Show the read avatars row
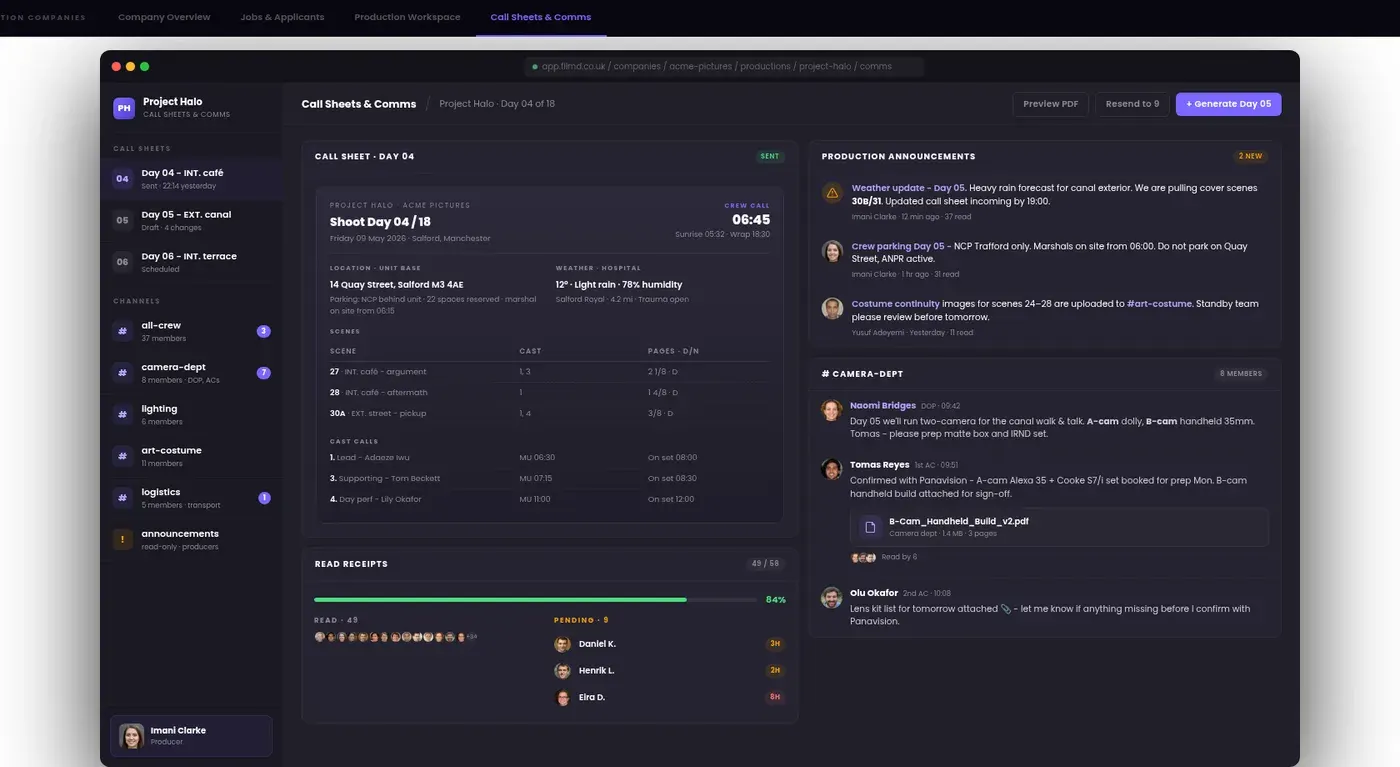1400x767 pixels. pyautogui.click(x=396, y=637)
